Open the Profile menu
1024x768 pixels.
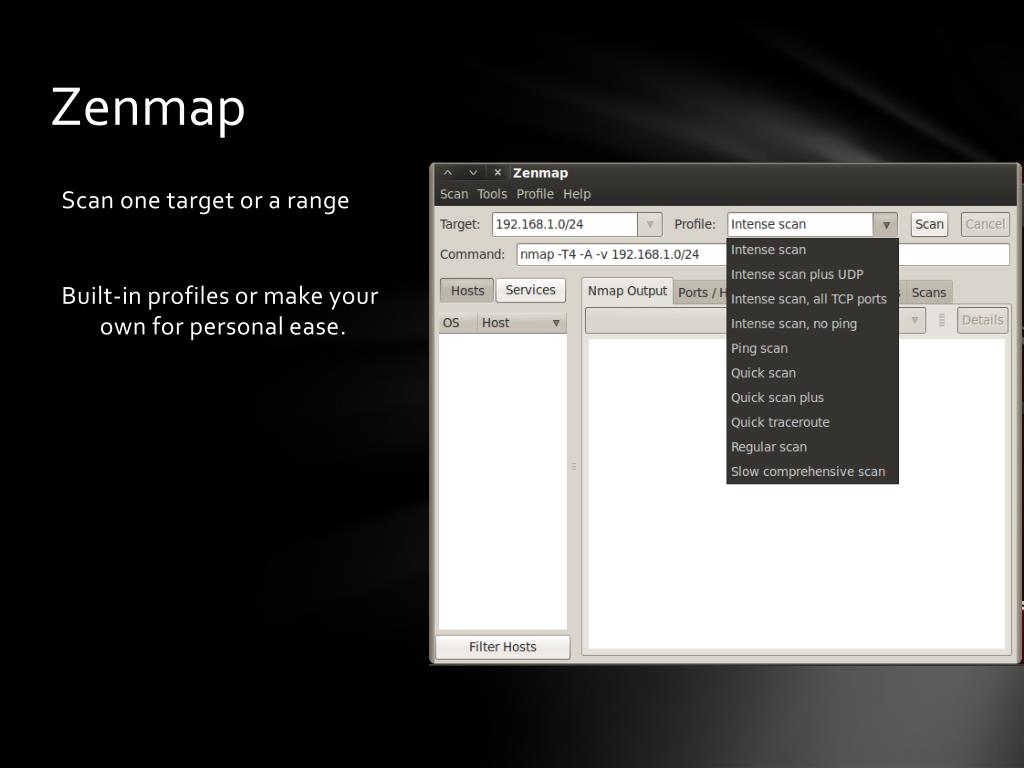click(535, 194)
